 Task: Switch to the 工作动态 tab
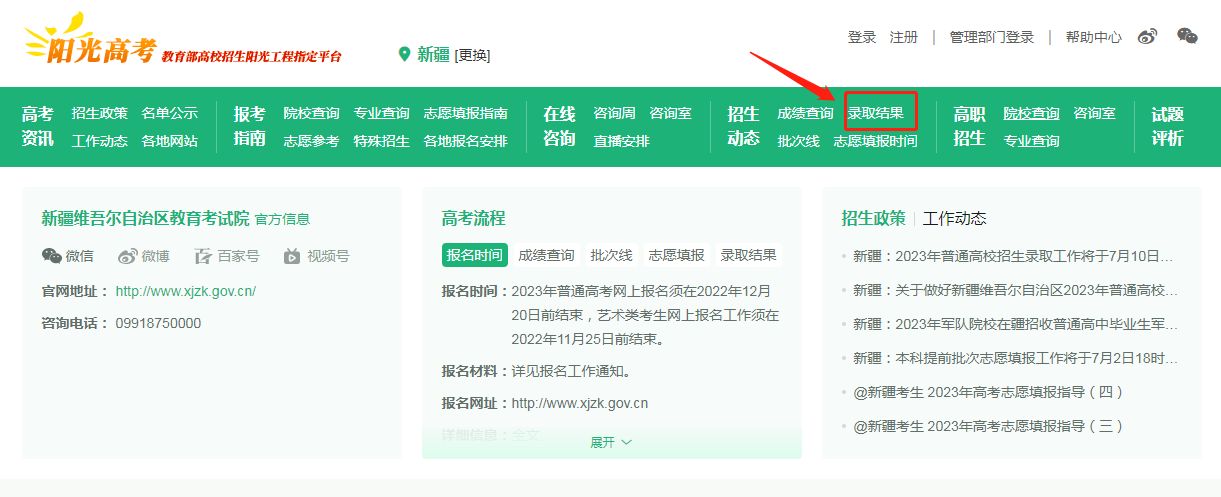click(x=954, y=218)
